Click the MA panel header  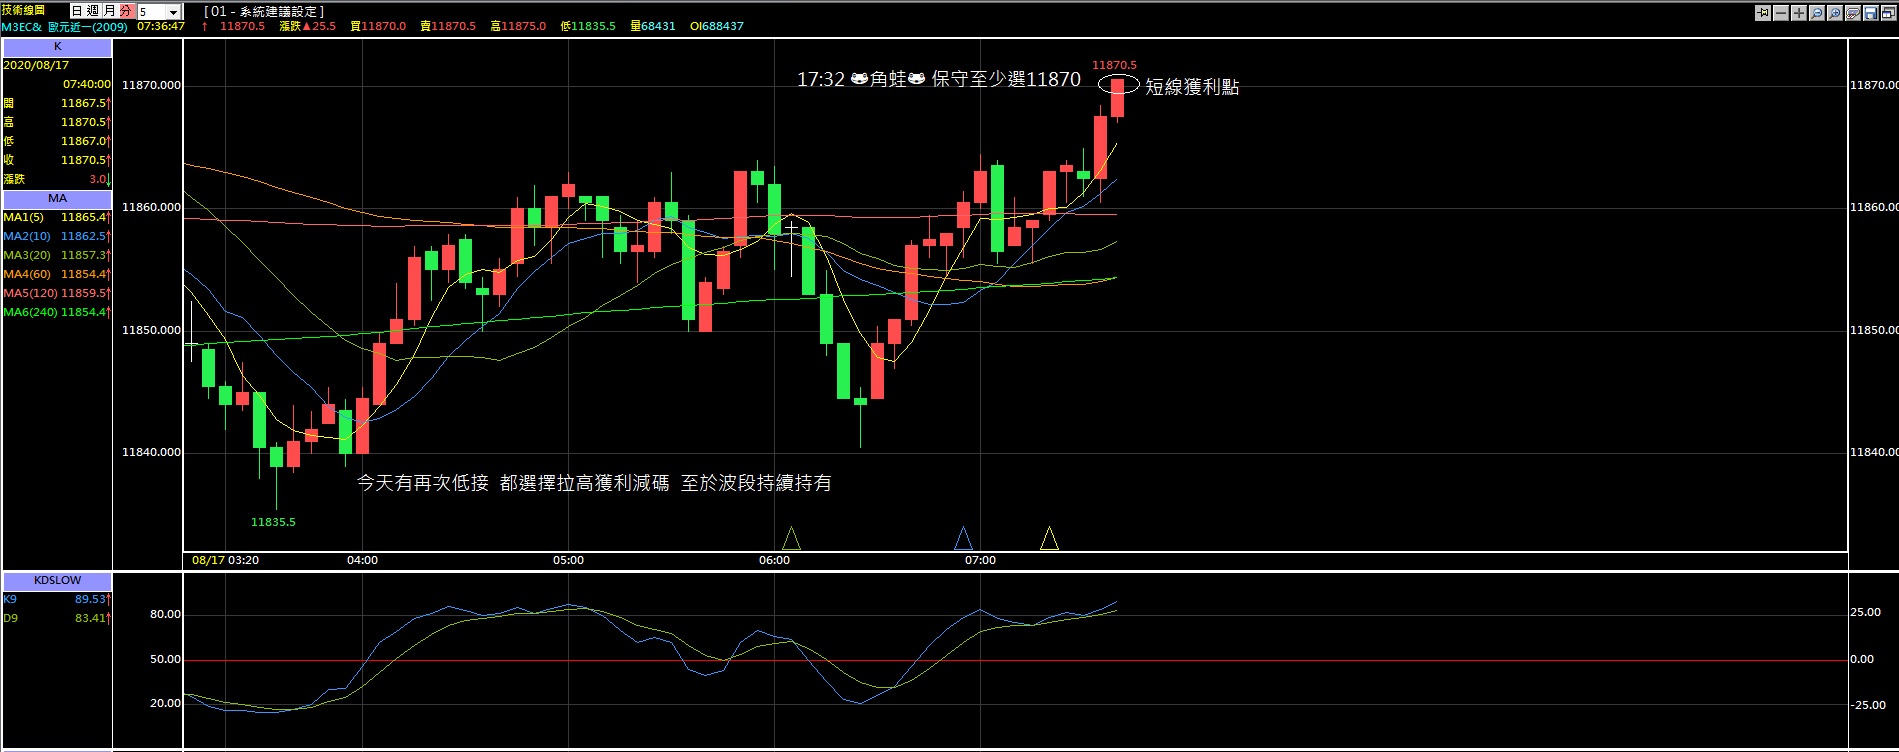tap(57, 198)
